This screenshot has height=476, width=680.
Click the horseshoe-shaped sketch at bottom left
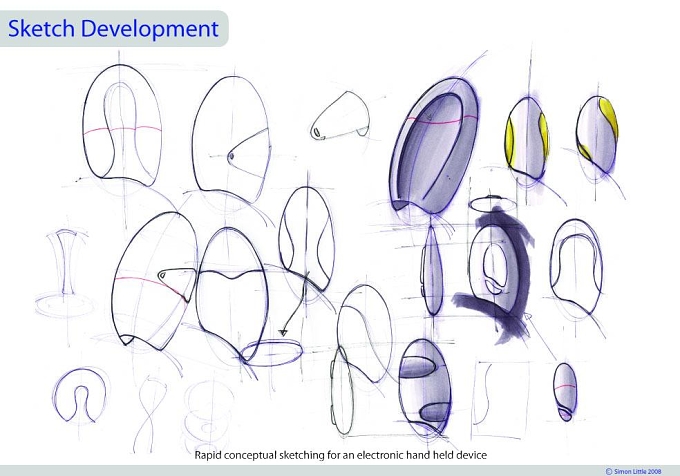click(81, 395)
